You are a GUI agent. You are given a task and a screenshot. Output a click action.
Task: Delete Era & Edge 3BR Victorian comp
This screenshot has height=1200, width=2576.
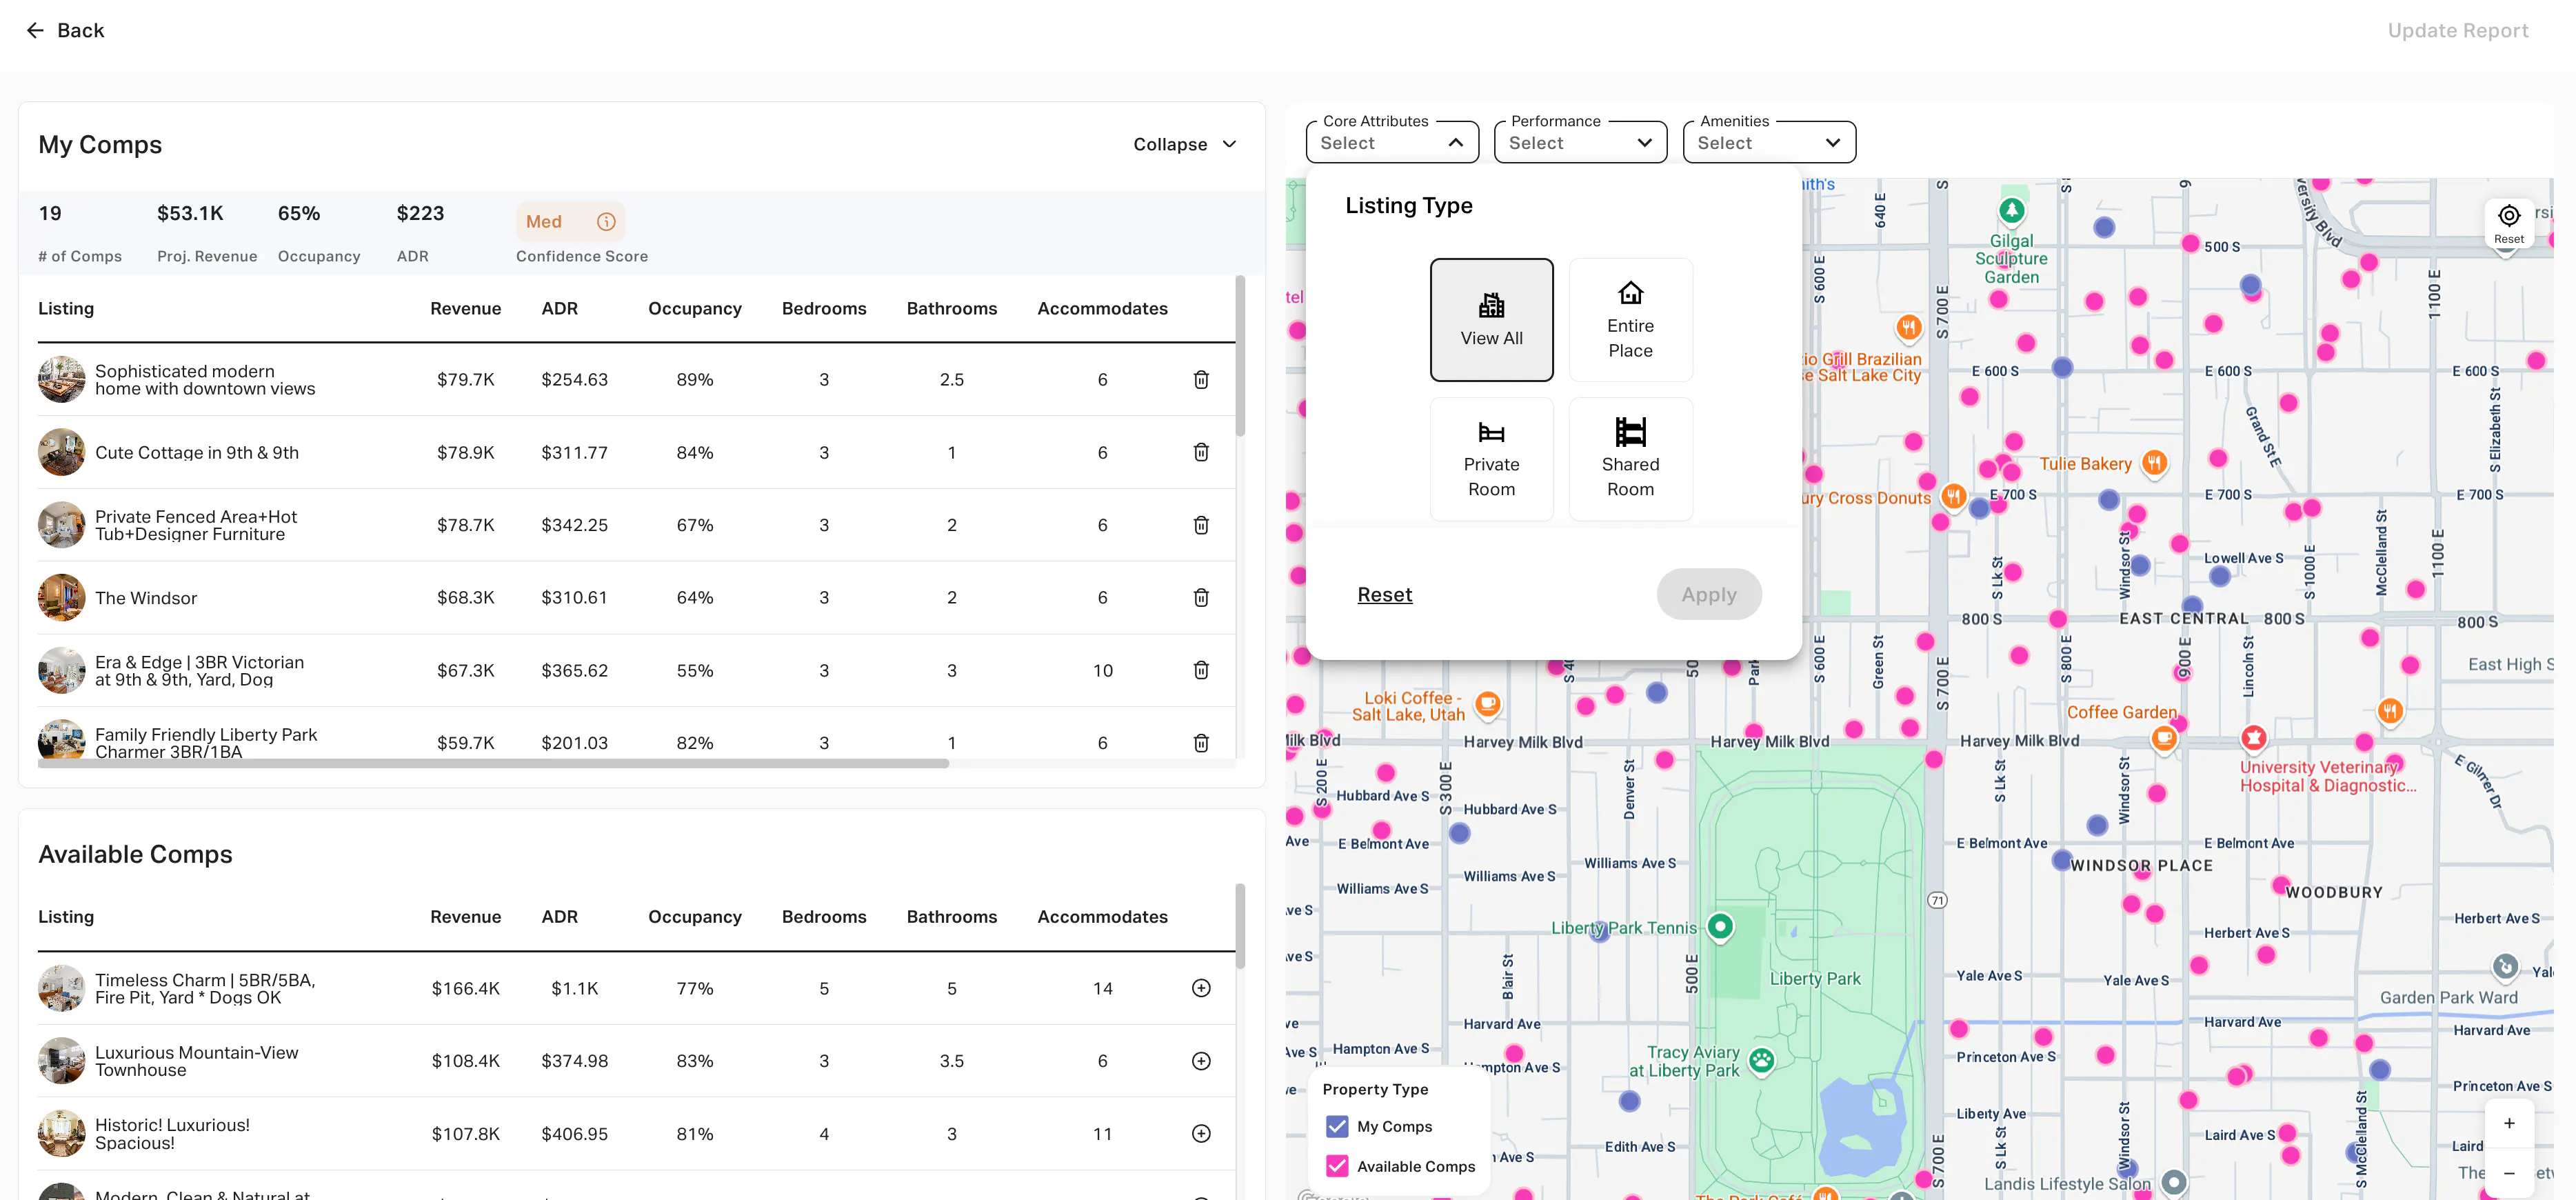click(x=1201, y=670)
